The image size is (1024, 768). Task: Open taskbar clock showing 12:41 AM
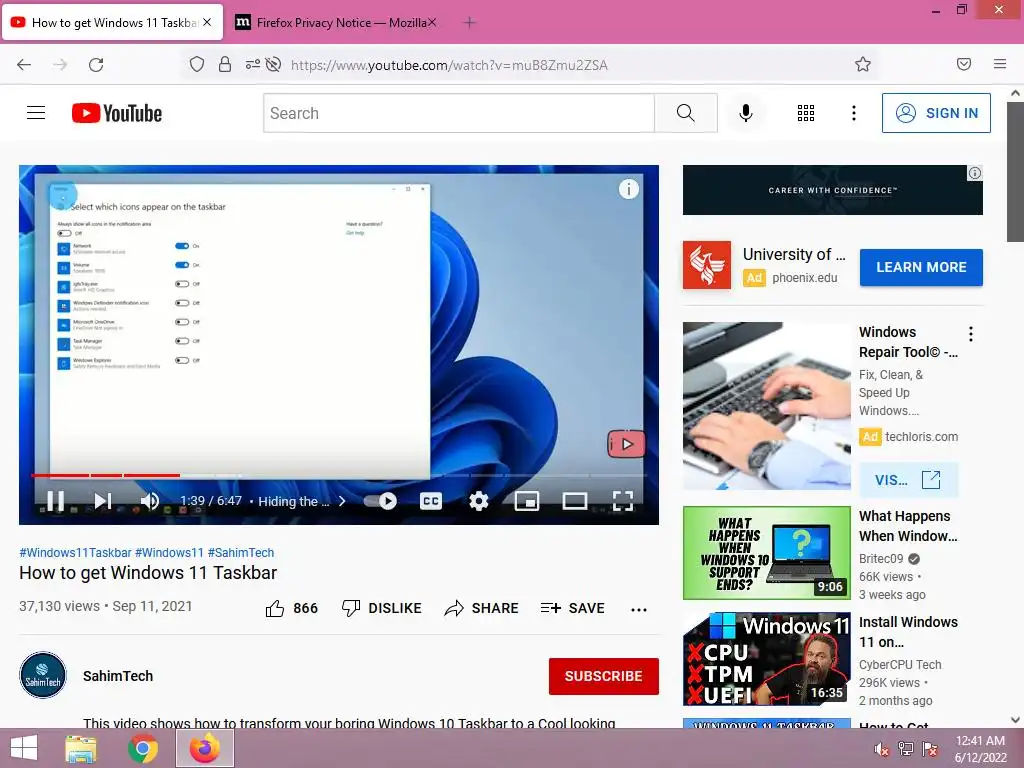pos(980,749)
